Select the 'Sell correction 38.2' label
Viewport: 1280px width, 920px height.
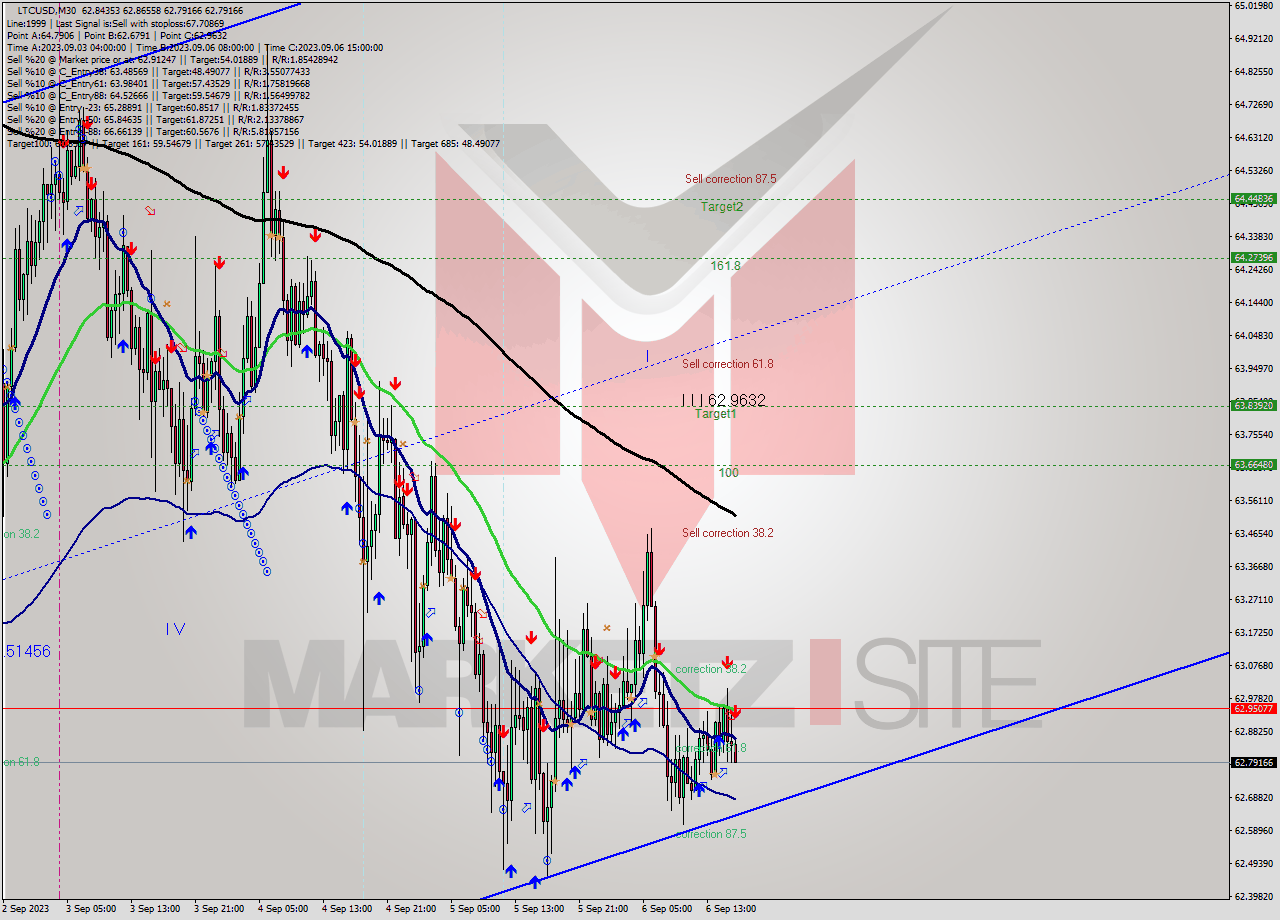coord(727,533)
